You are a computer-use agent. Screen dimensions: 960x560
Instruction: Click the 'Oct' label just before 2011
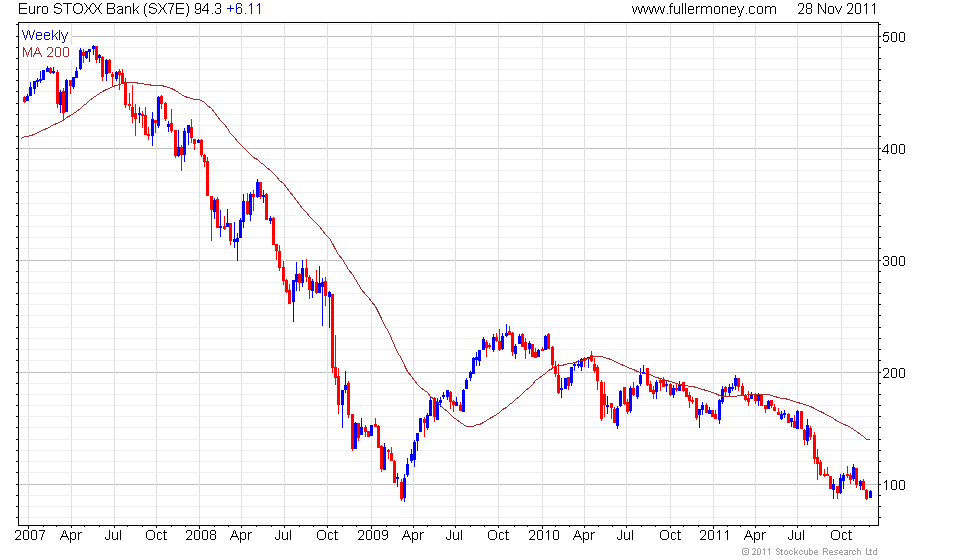point(670,536)
